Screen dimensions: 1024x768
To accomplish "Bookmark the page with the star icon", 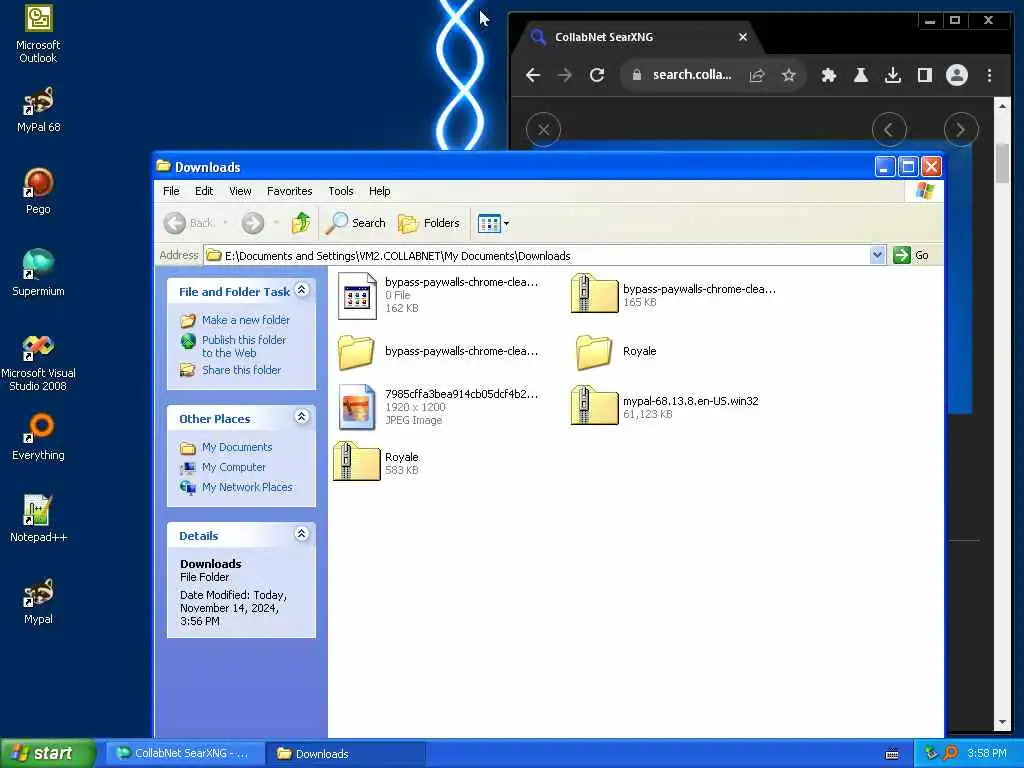I will (x=789, y=75).
